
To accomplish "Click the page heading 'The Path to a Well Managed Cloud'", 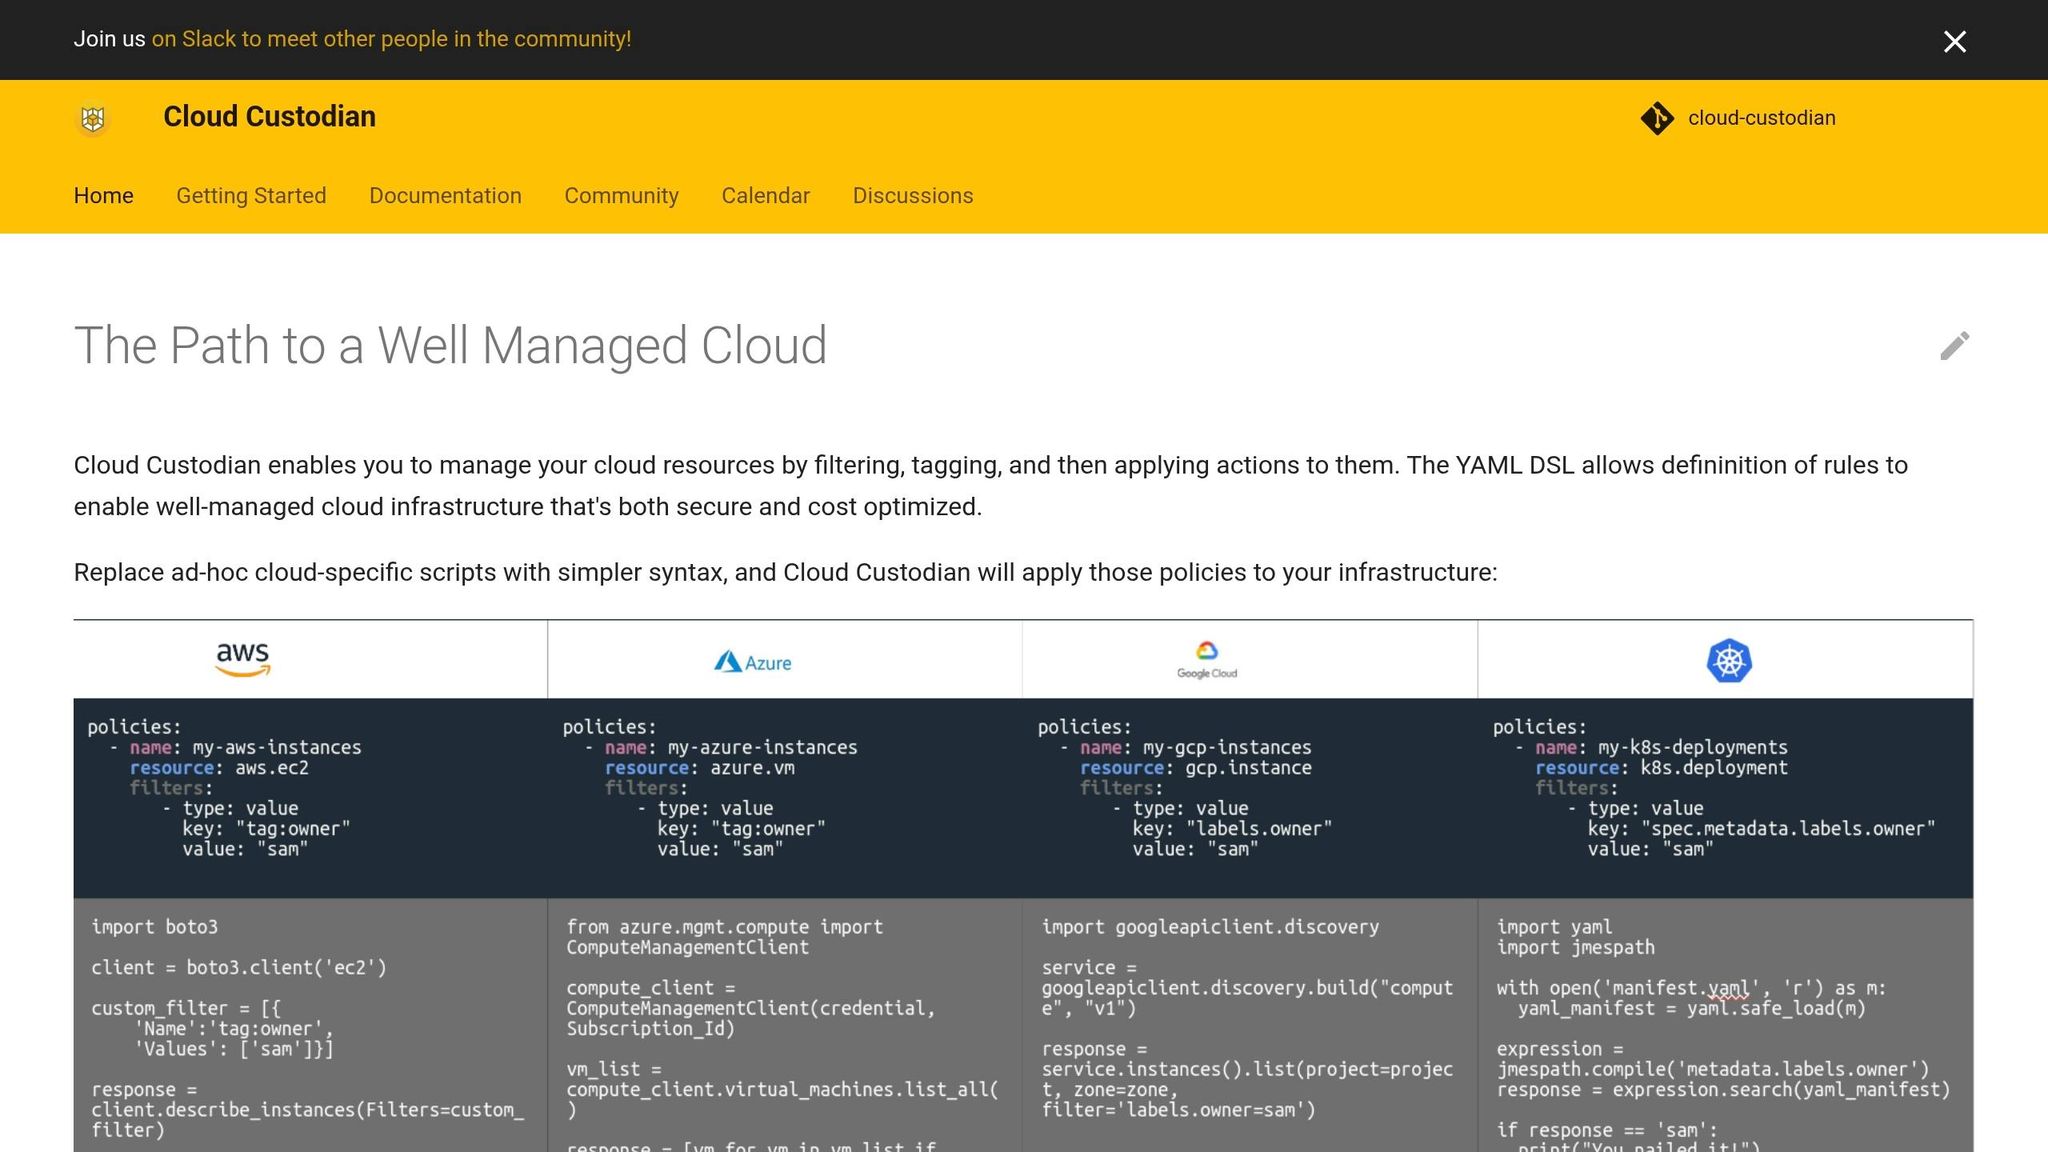I will tap(450, 346).
